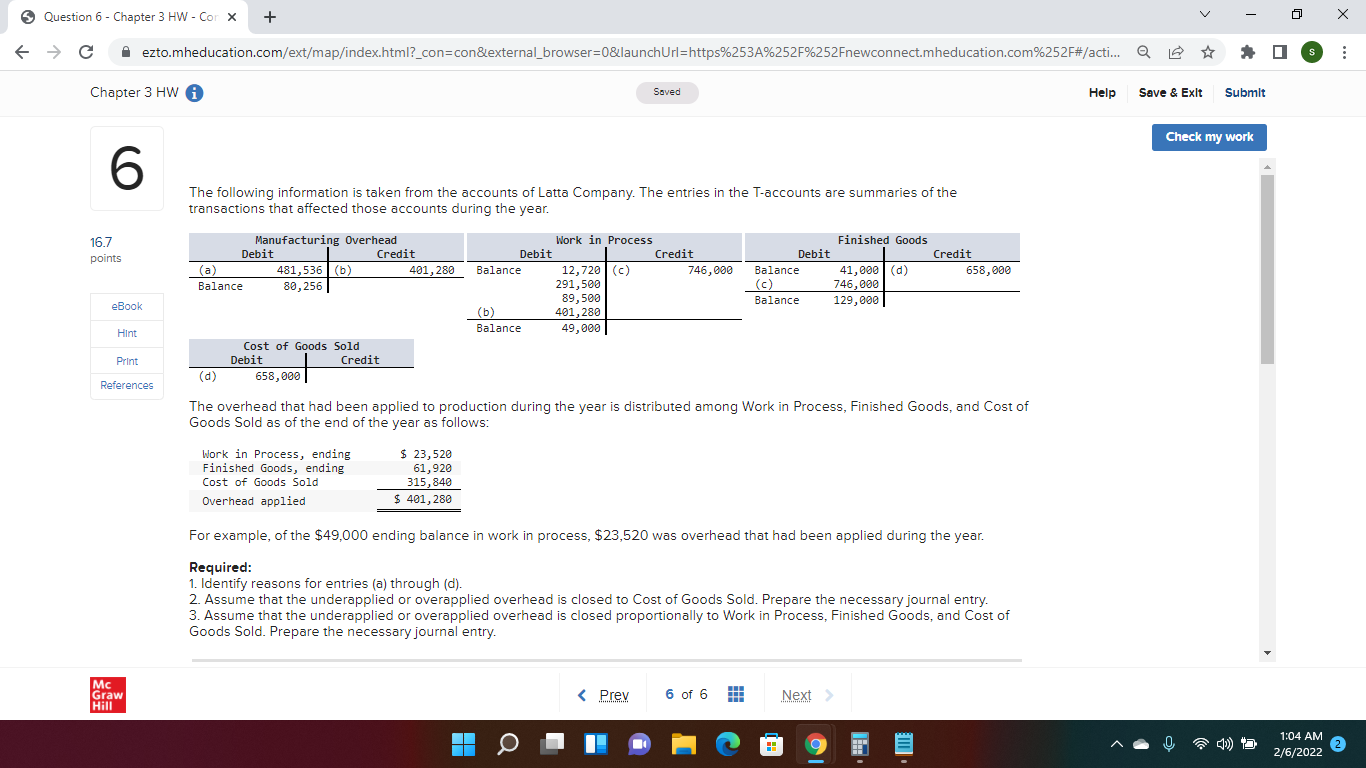This screenshot has height=768, width=1366.
Task: Switch to Chrome on taskbar
Action: (816, 745)
